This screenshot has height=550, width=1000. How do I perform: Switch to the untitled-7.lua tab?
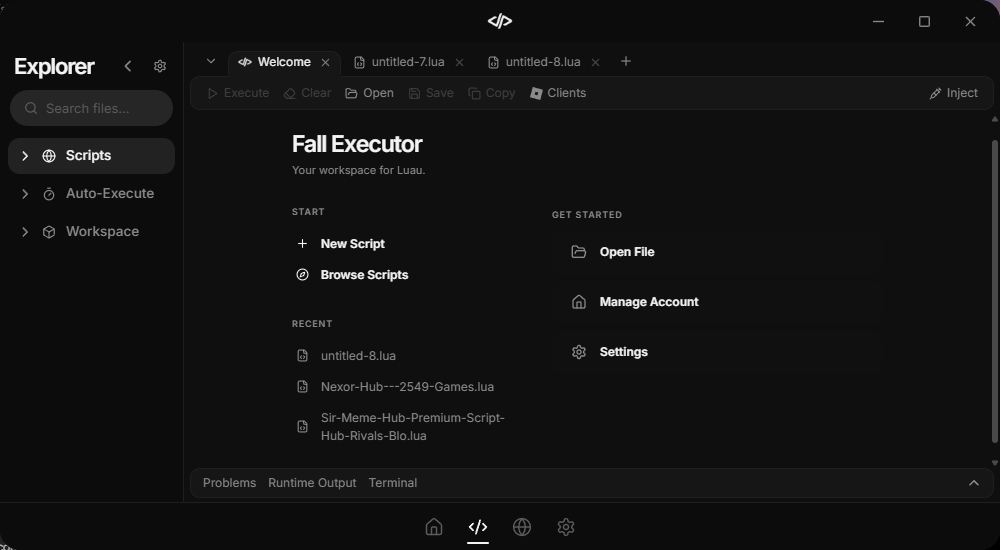[x=408, y=62]
